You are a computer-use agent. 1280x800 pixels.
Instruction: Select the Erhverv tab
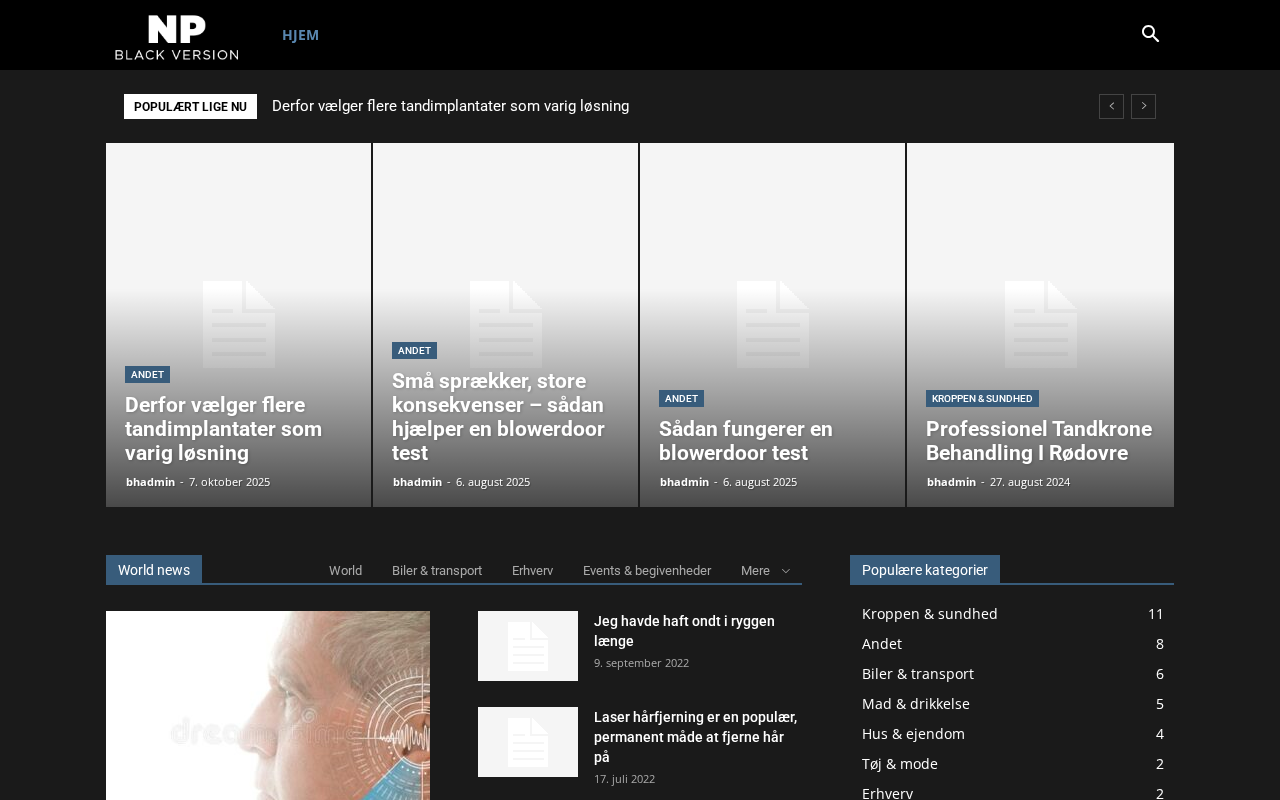pyautogui.click(x=532, y=571)
